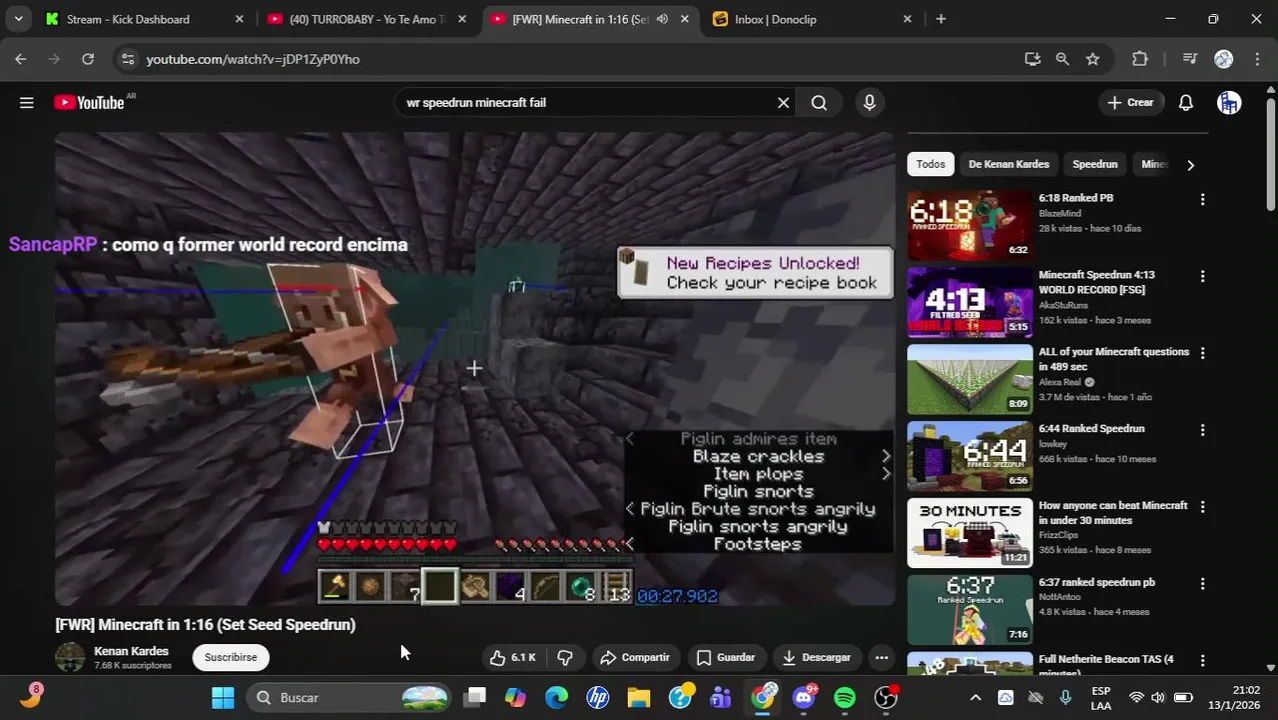This screenshot has height=720, width=1278.
Task: Open Chrome profile avatar
Action: pos(1223,59)
